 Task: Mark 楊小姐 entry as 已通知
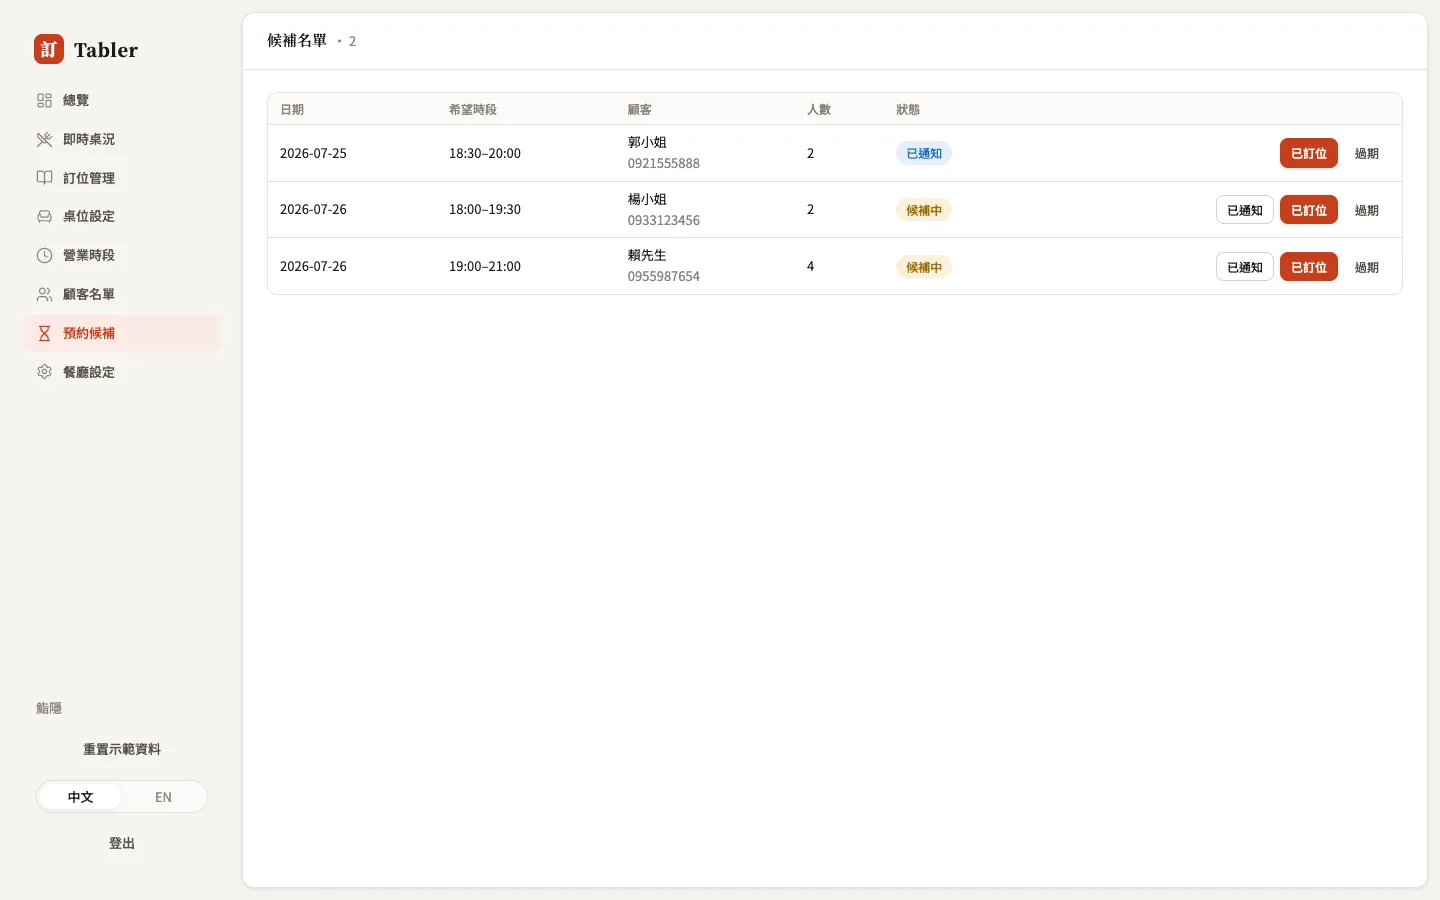point(1244,210)
